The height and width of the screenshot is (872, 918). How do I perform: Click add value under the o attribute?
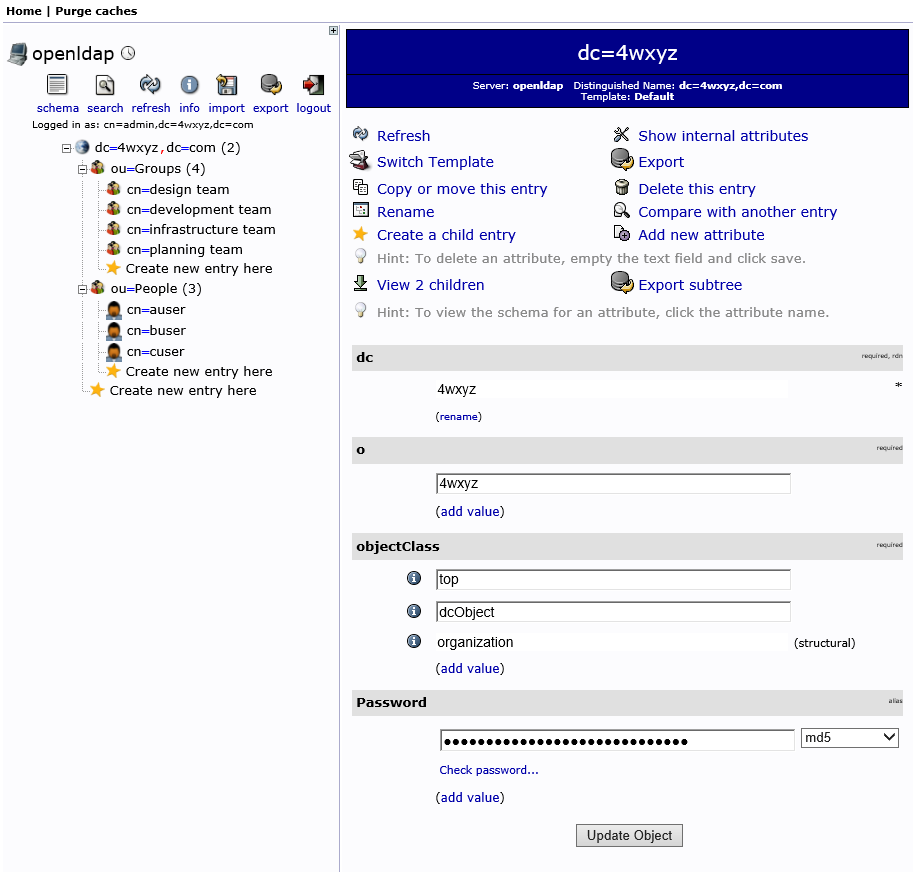(x=470, y=512)
